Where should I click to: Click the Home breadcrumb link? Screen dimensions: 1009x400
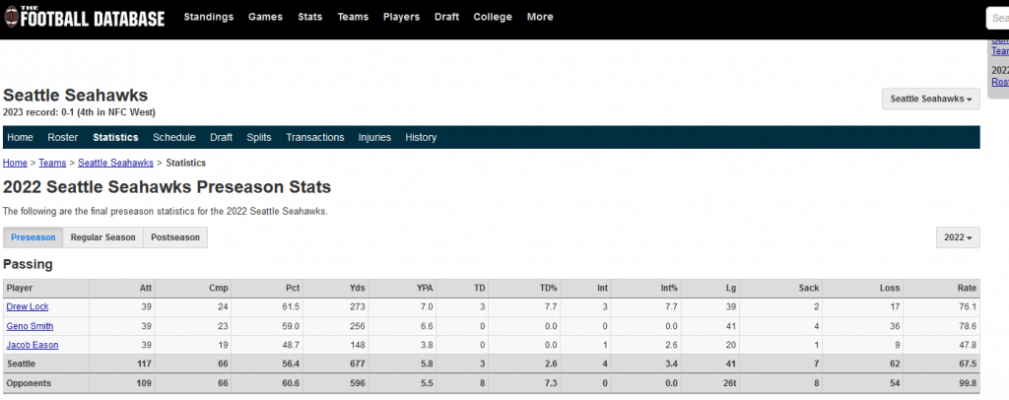[15, 163]
